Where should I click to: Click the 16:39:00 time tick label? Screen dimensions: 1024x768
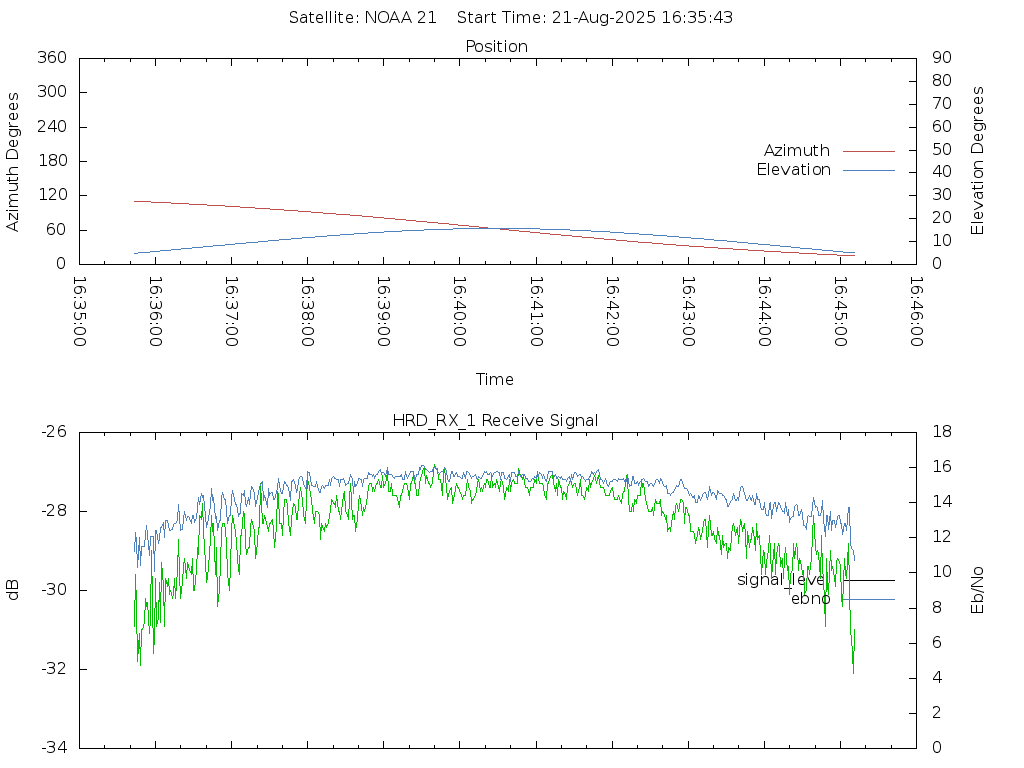point(383,312)
